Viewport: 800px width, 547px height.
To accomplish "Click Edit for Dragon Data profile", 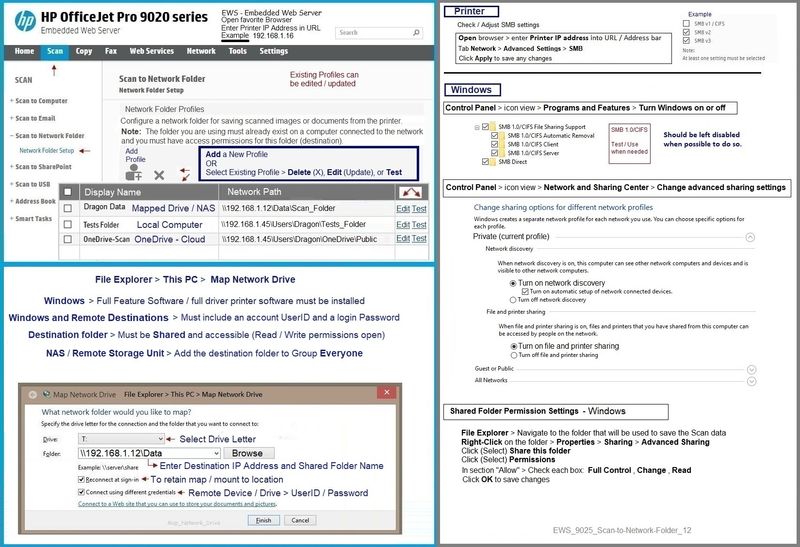I will pos(403,209).
